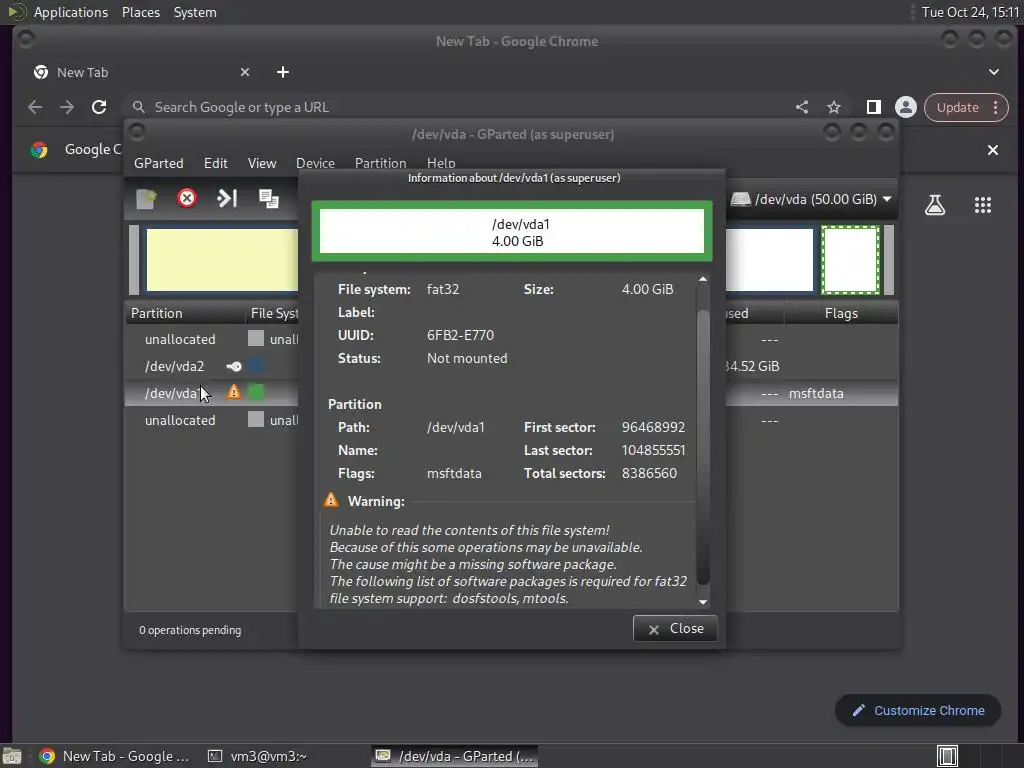Screen dimensions: 1024x768
Task: Open Chrome's three-dot menu icon
Action: coord(996,107)
